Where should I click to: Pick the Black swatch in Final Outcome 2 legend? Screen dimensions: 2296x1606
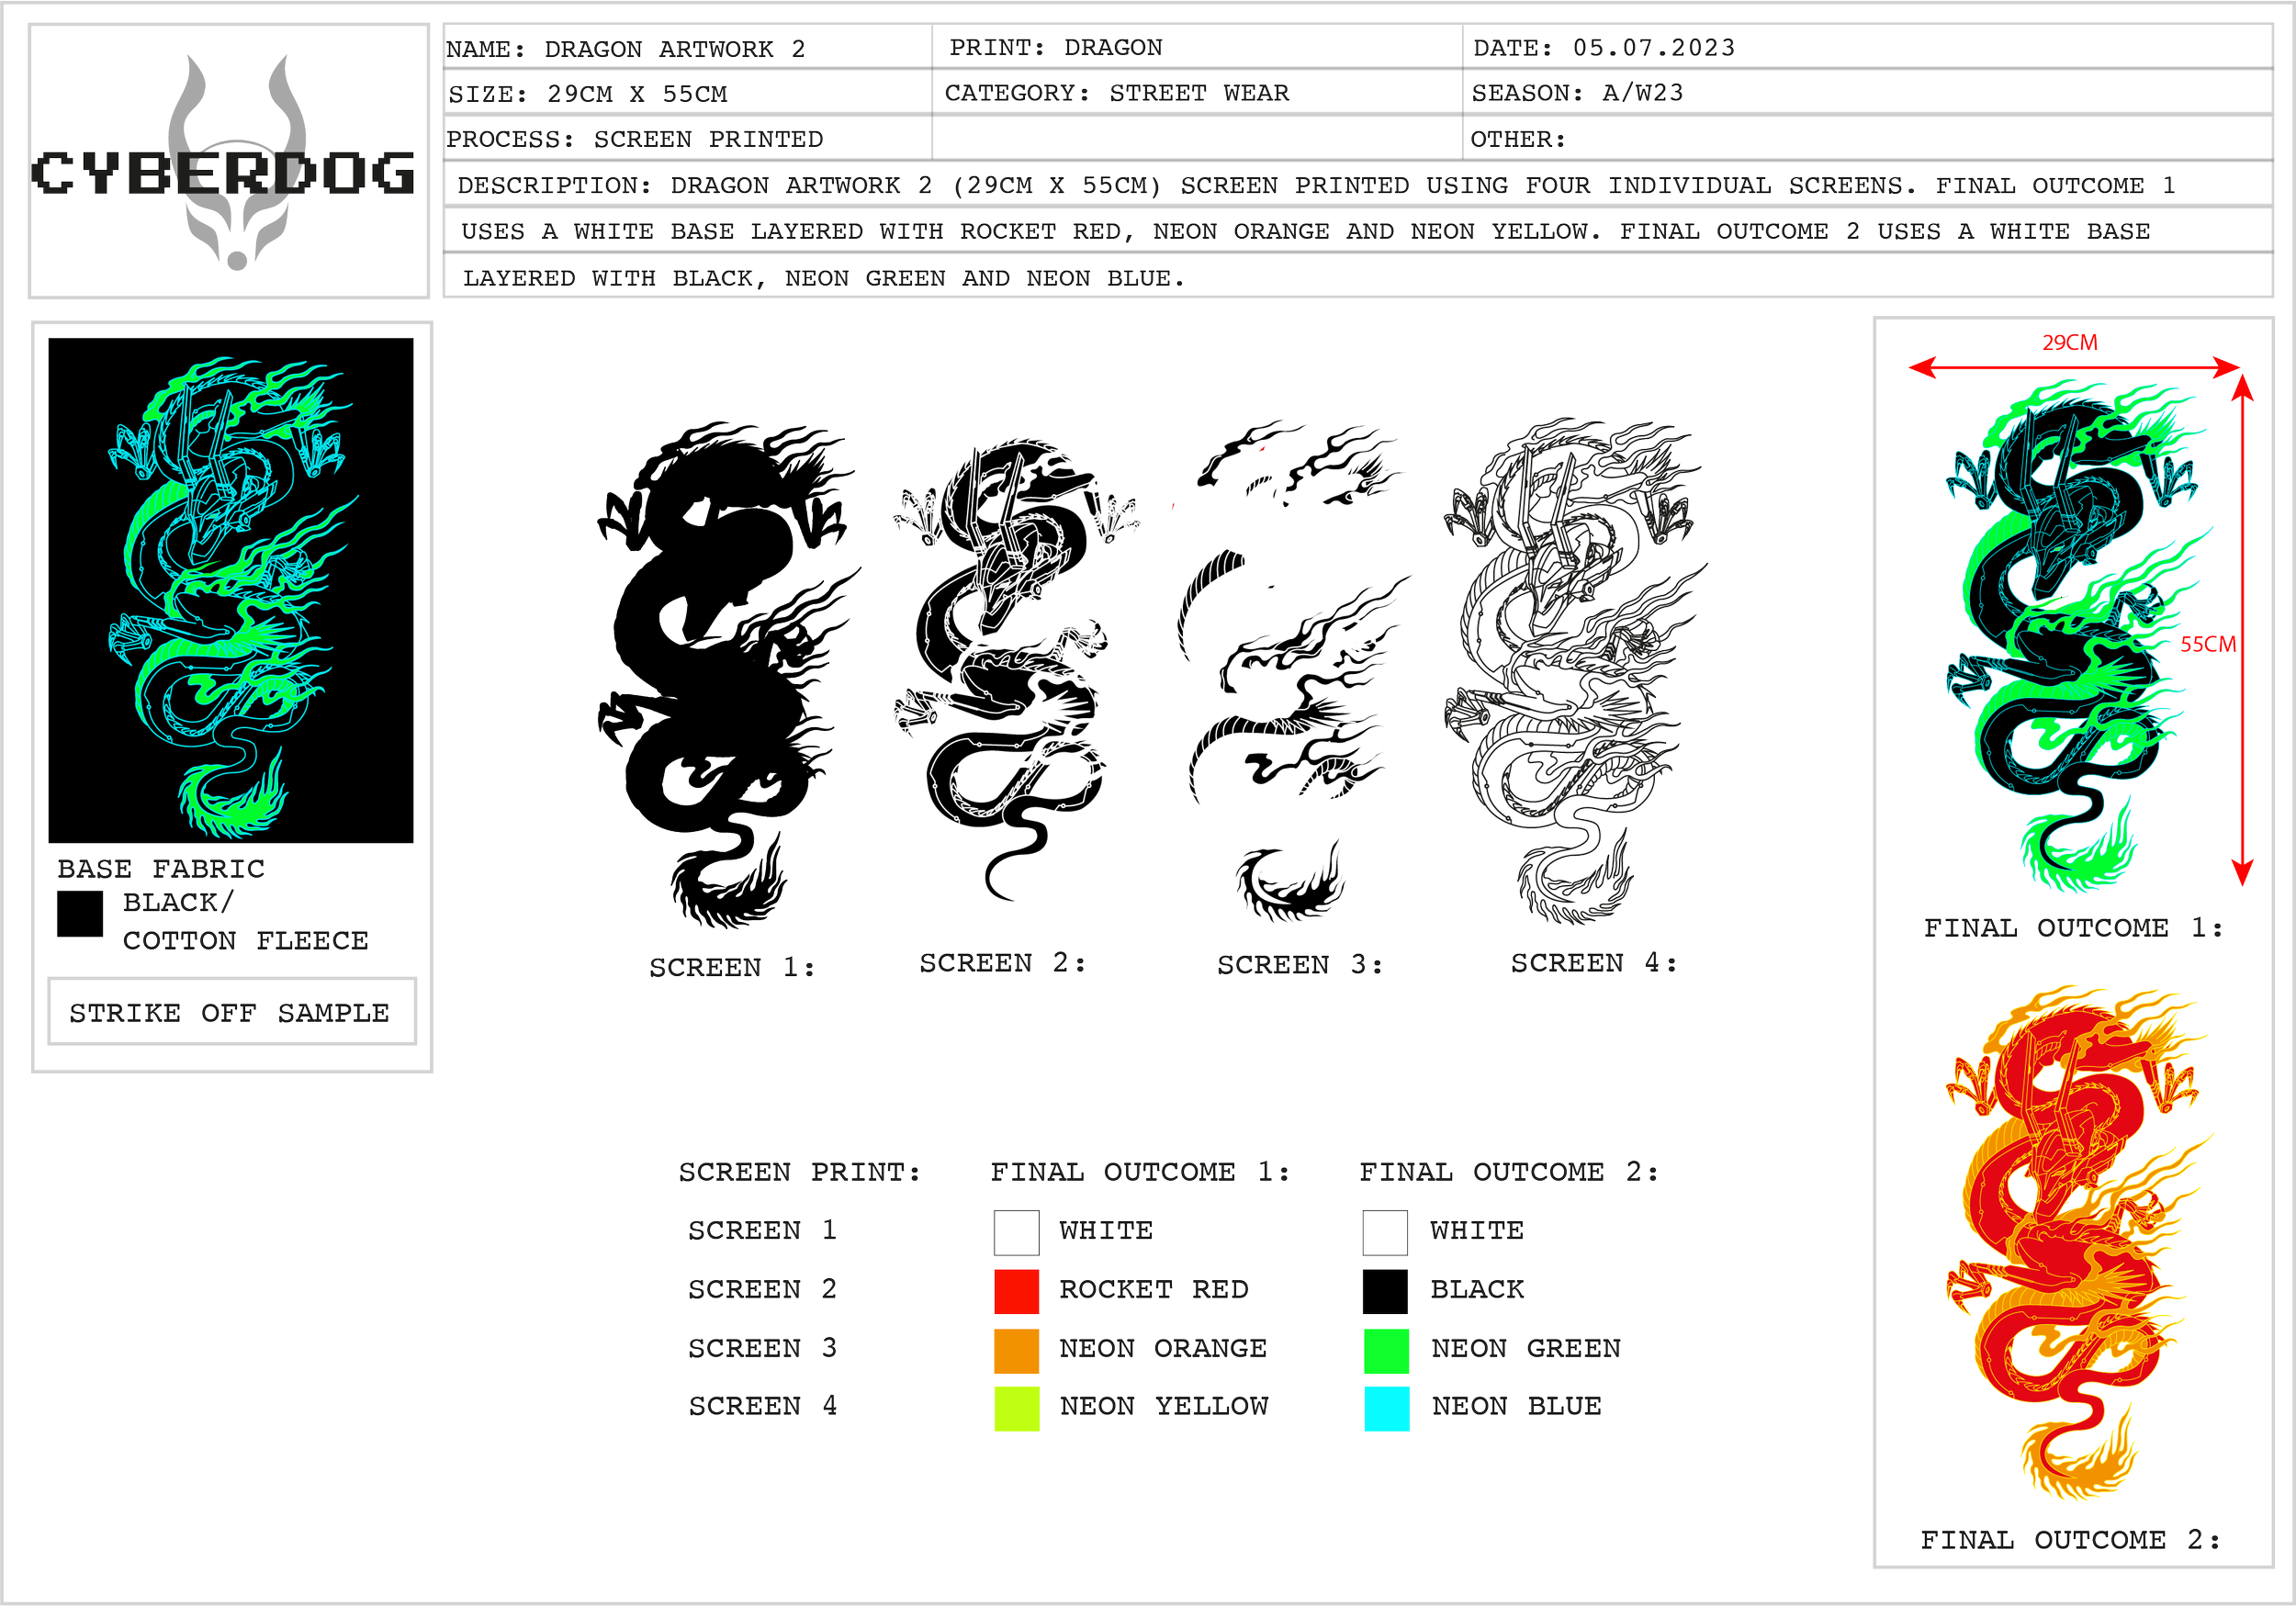tap(1385, 1291)
